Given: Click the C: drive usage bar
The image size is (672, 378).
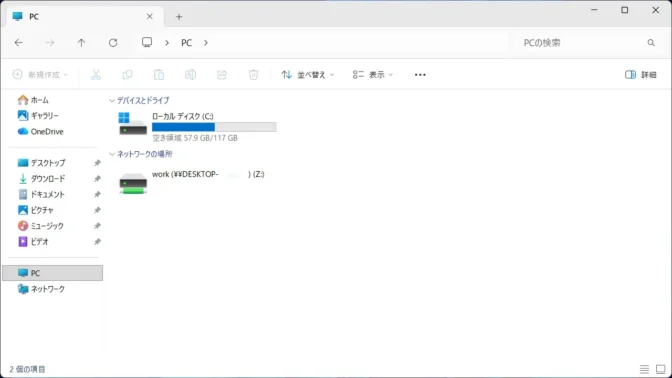Looking at the screenshot, I should click(x=214, y=127).
